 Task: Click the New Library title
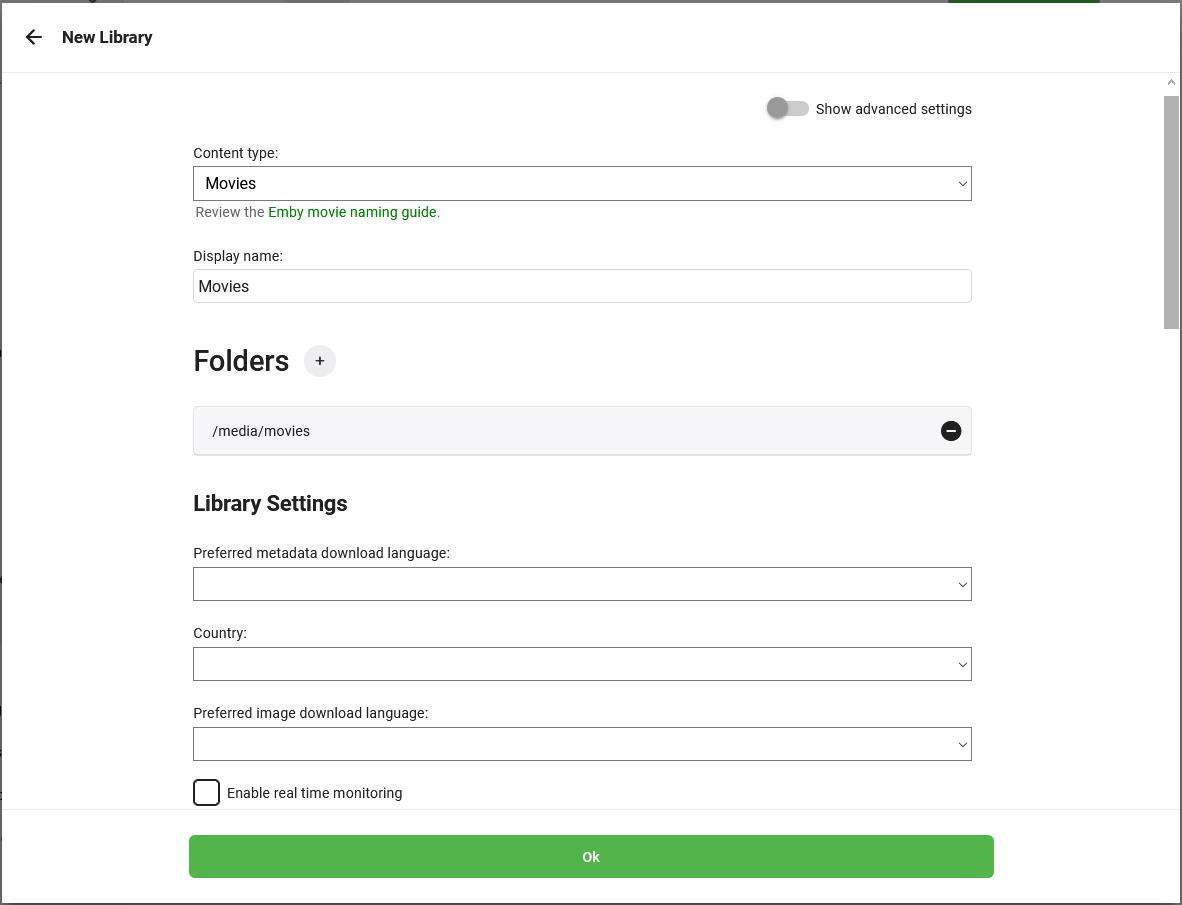107,38
